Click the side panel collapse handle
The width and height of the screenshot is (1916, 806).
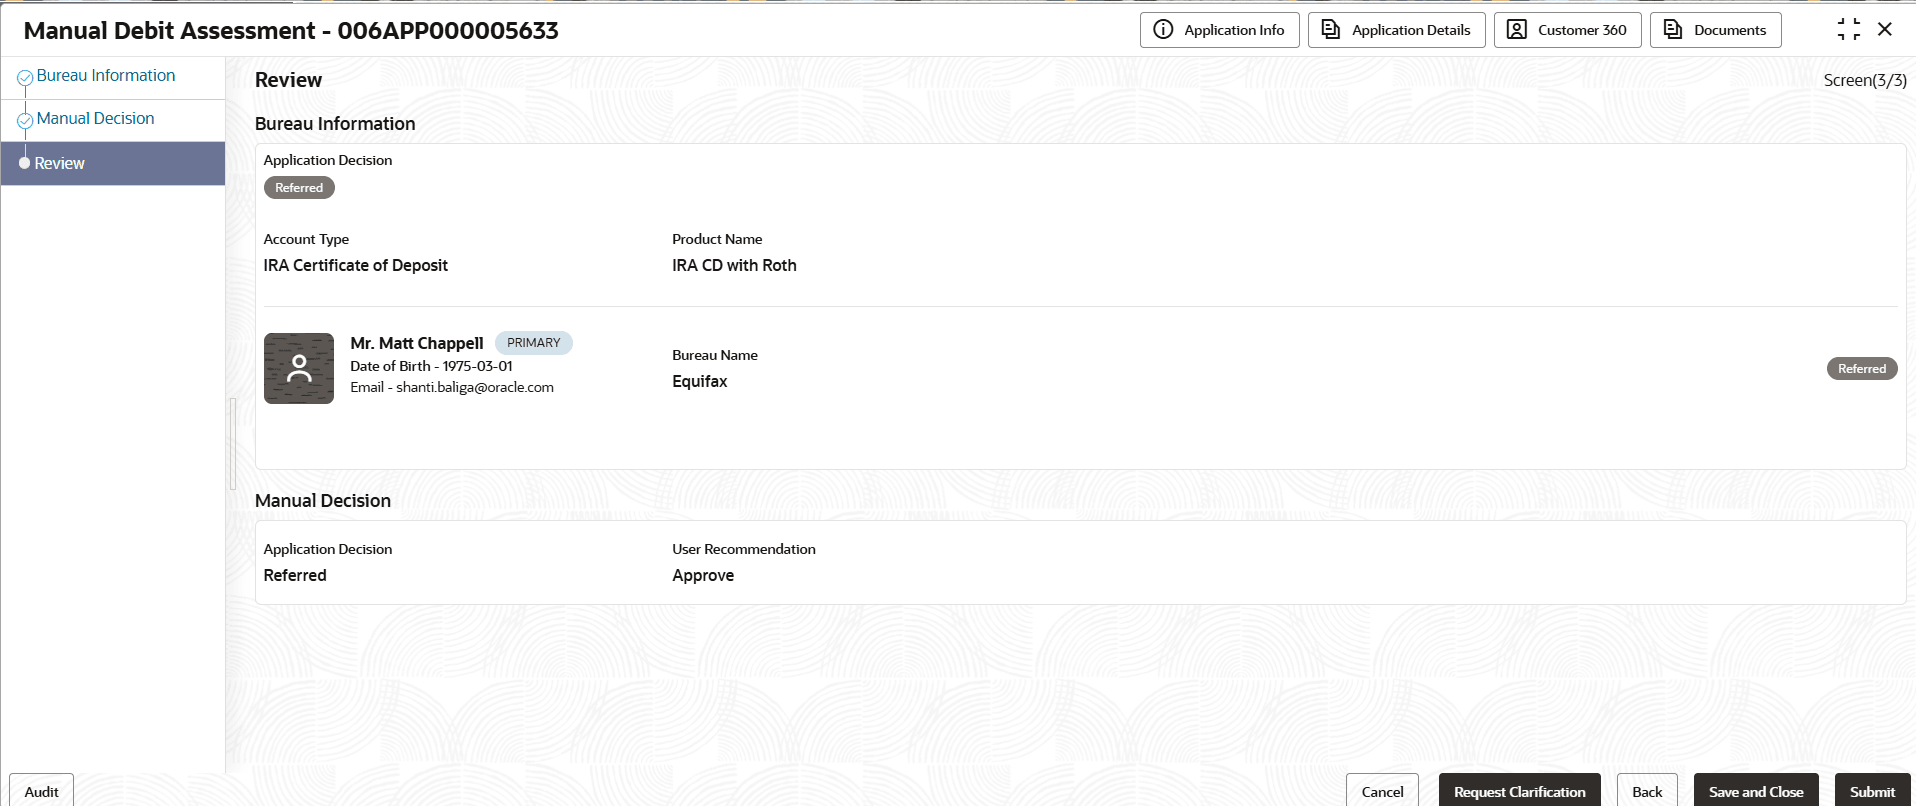click(233, 443)
